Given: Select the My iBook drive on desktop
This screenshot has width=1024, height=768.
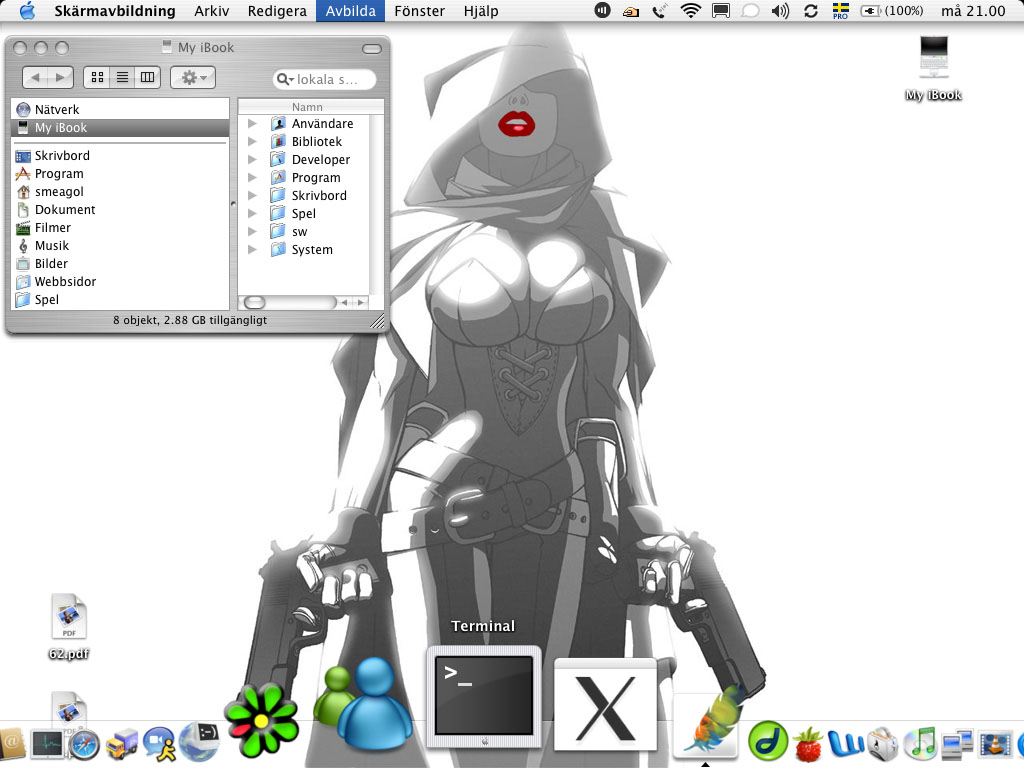Looking at the screenshot, I should [934, 68].
